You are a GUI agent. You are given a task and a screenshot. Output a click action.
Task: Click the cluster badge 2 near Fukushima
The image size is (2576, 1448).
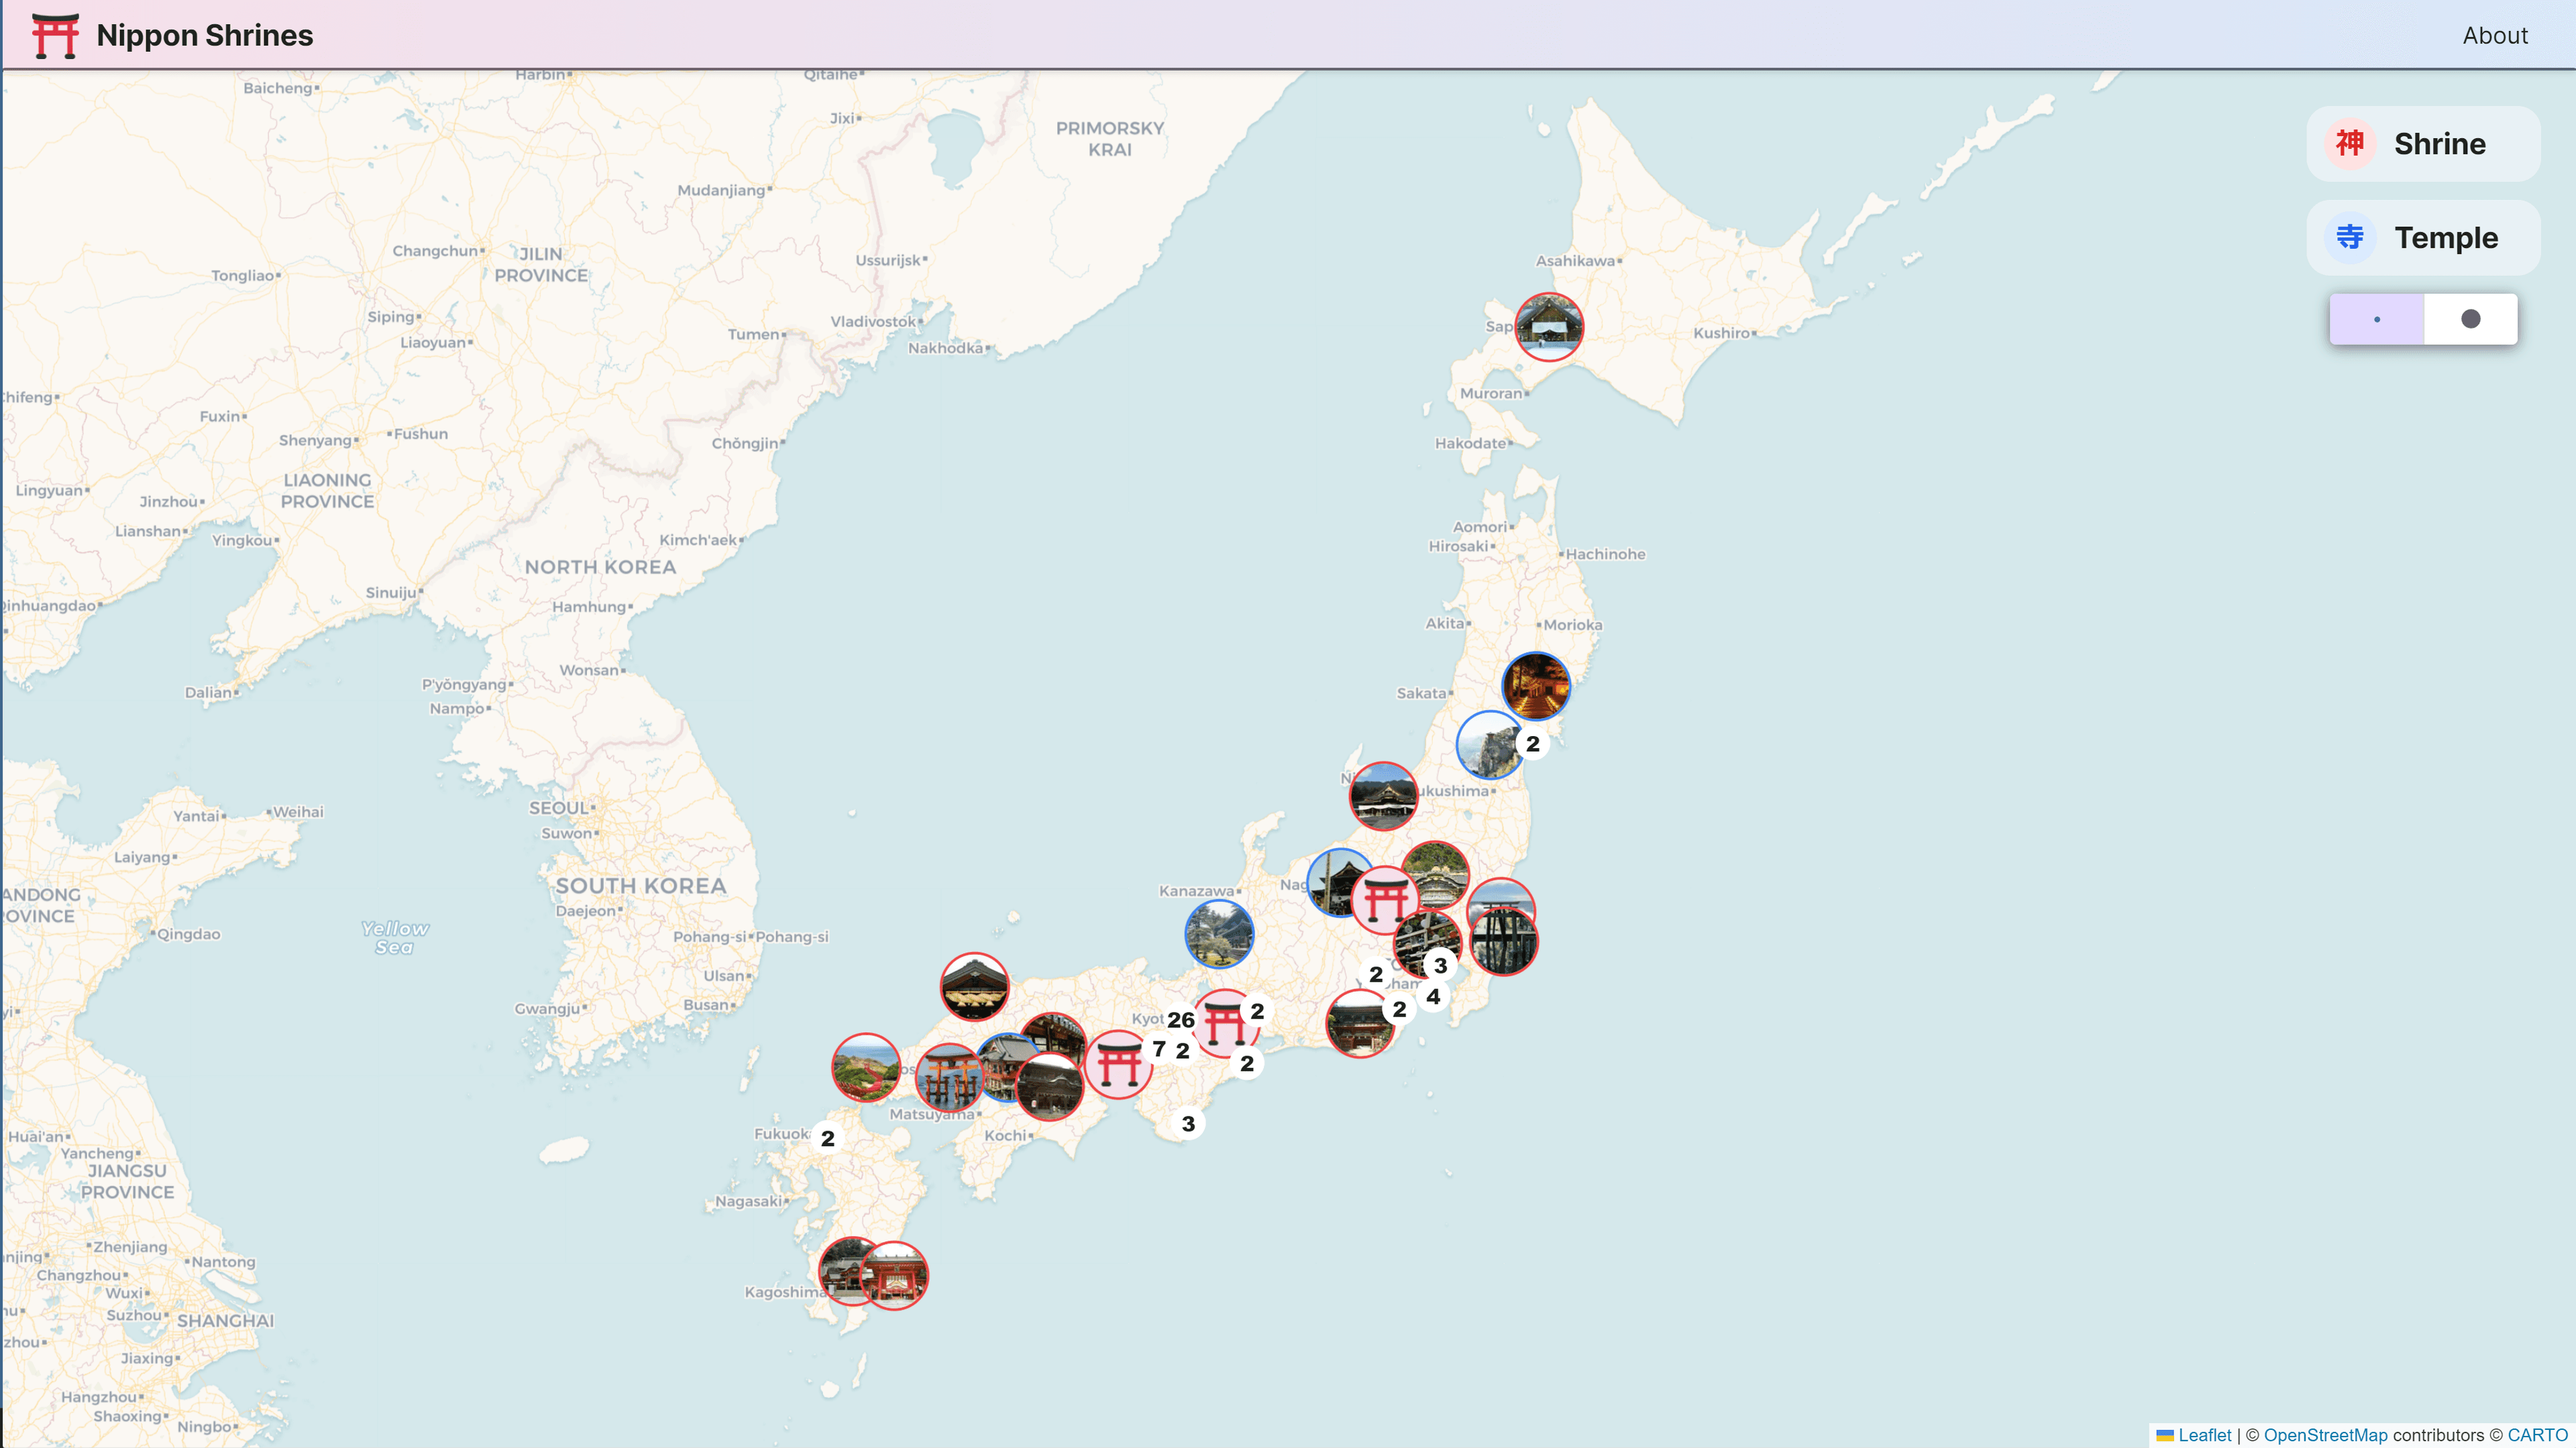(1532, 744)
